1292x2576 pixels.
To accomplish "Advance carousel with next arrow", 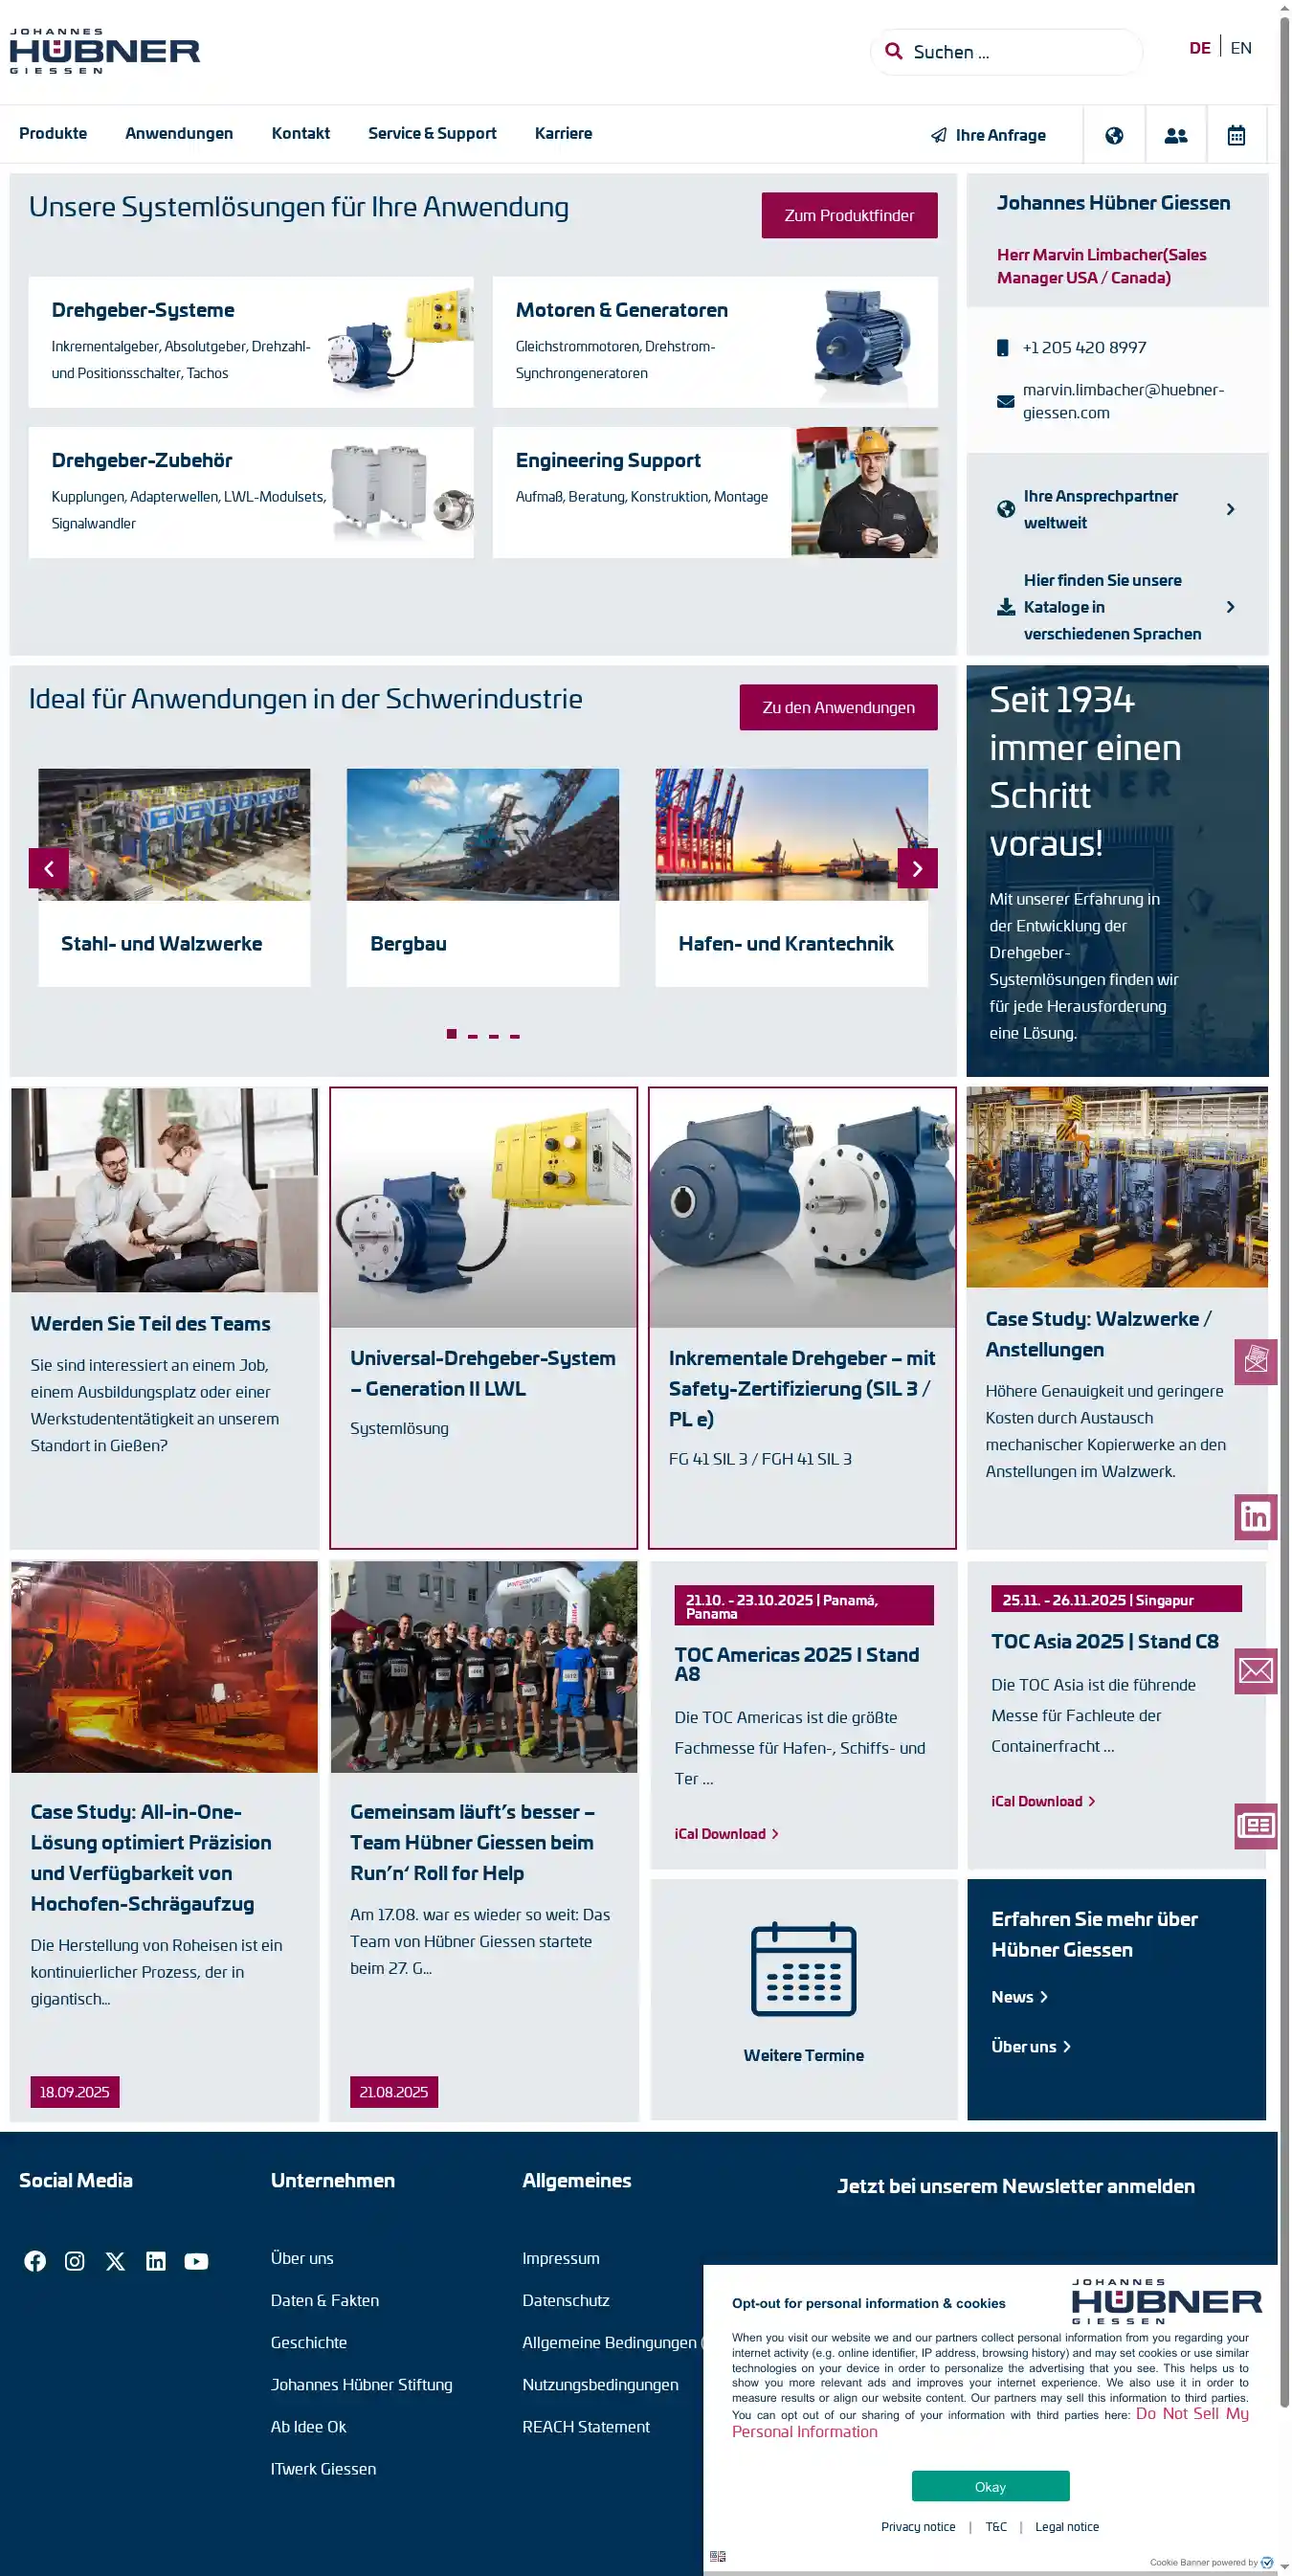I will click(x=916, y=868).
